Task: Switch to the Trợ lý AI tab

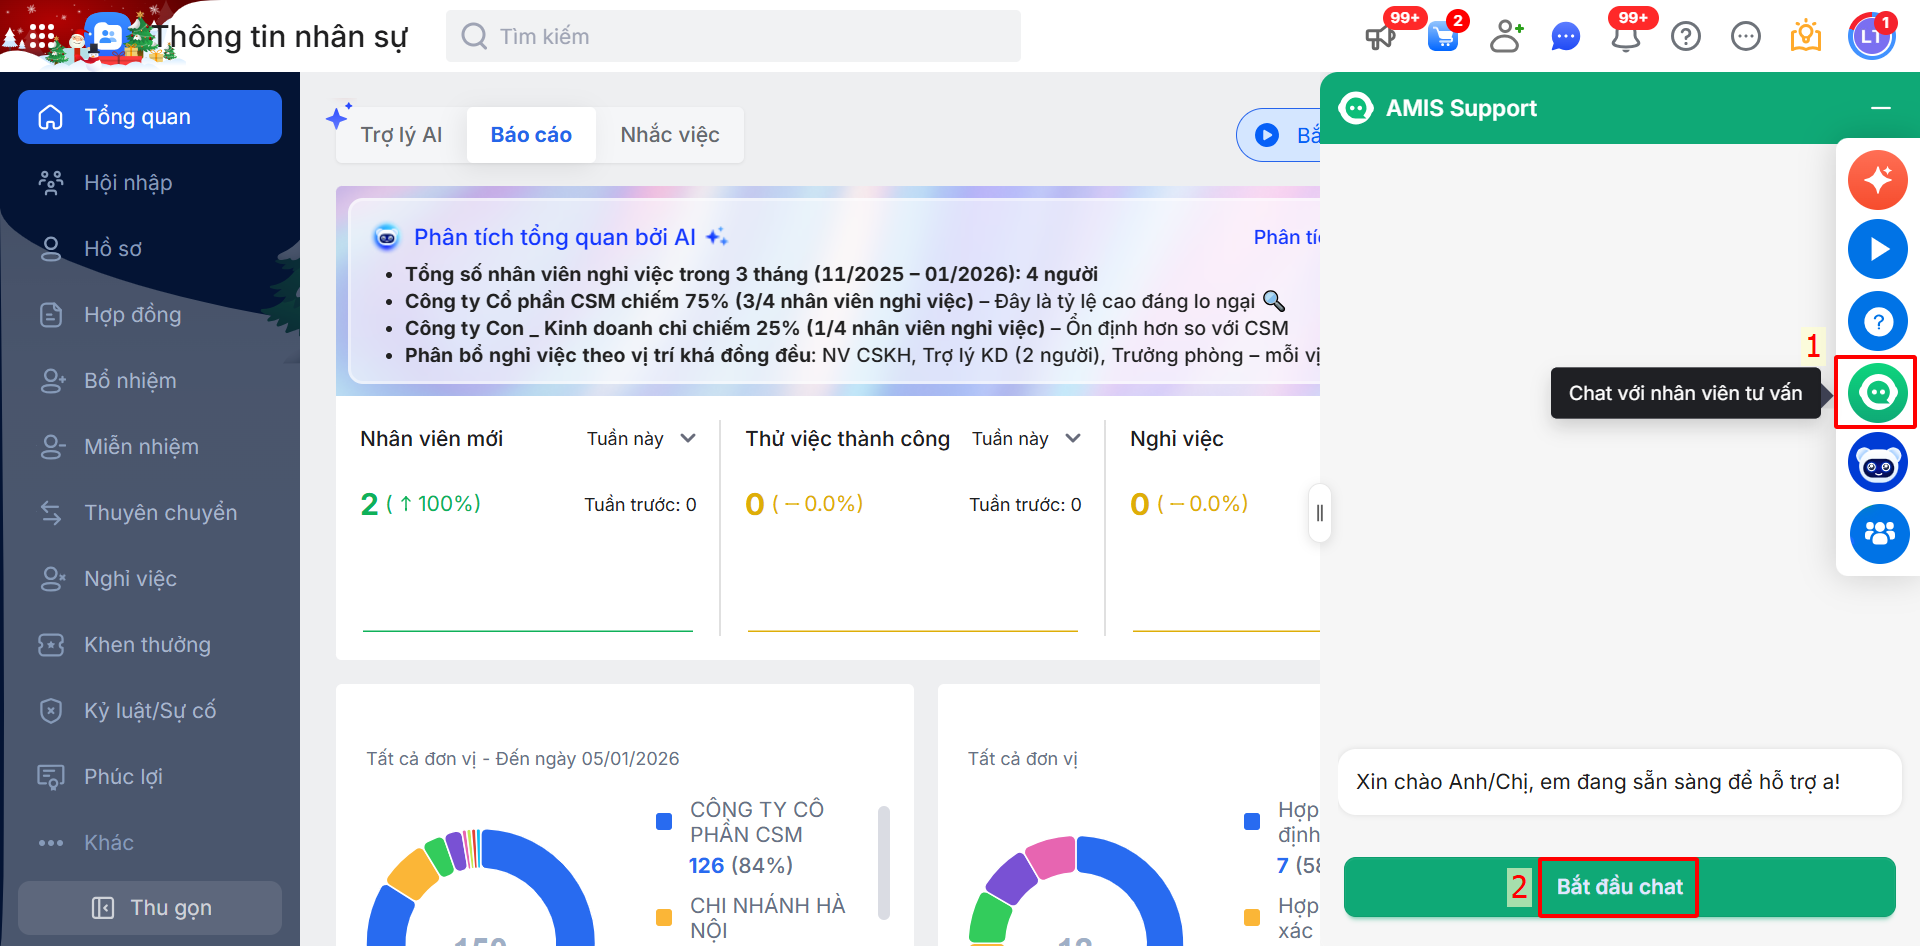Action: 401,135
